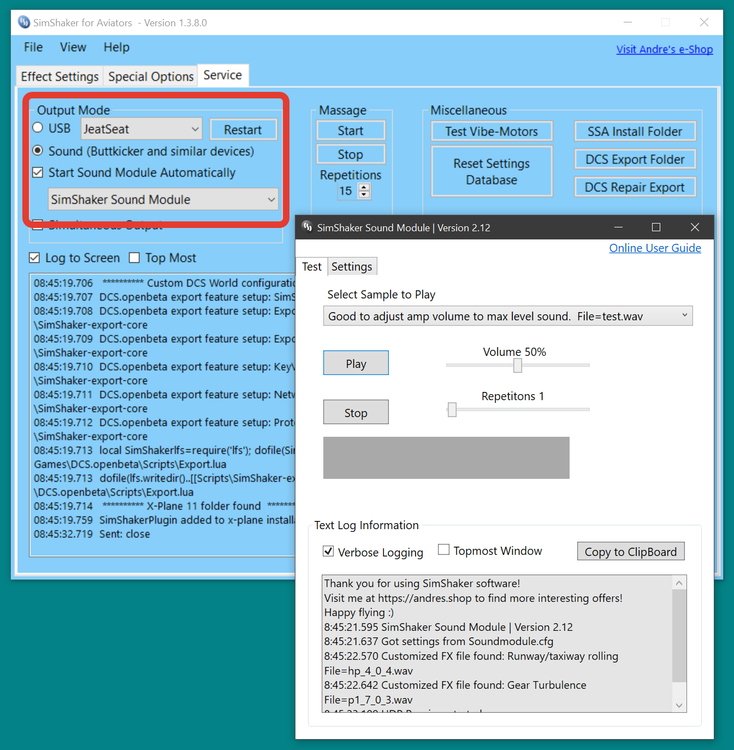Screen dimensions: 734x750
Task: Click the Restart button
Action: (x=243, y=130)
